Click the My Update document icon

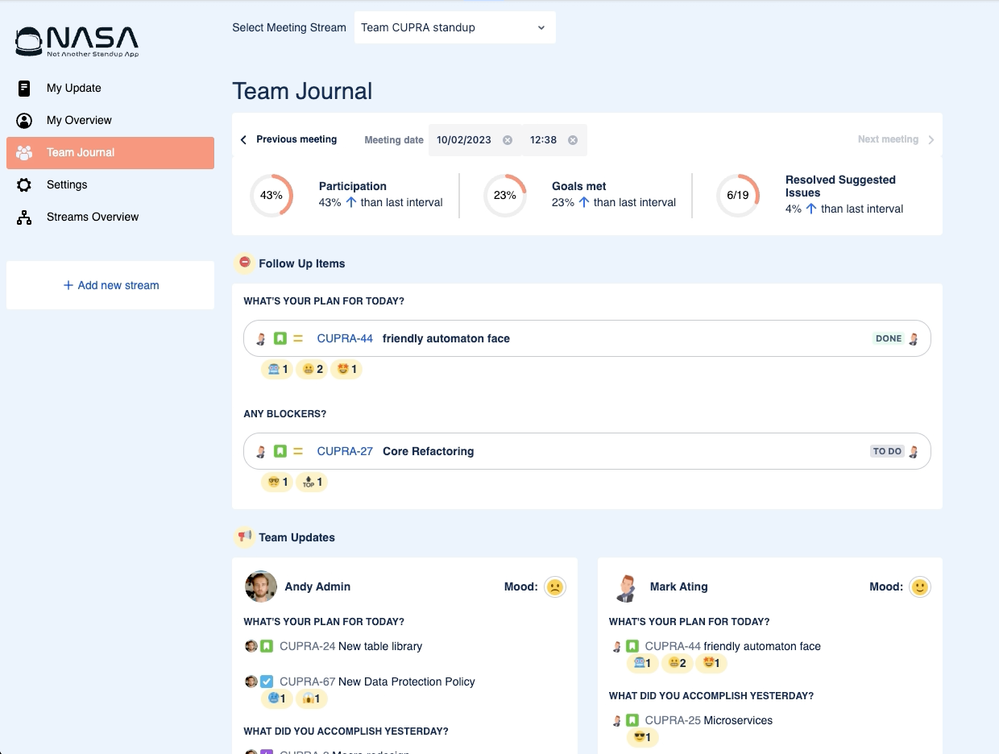(24, 89)
